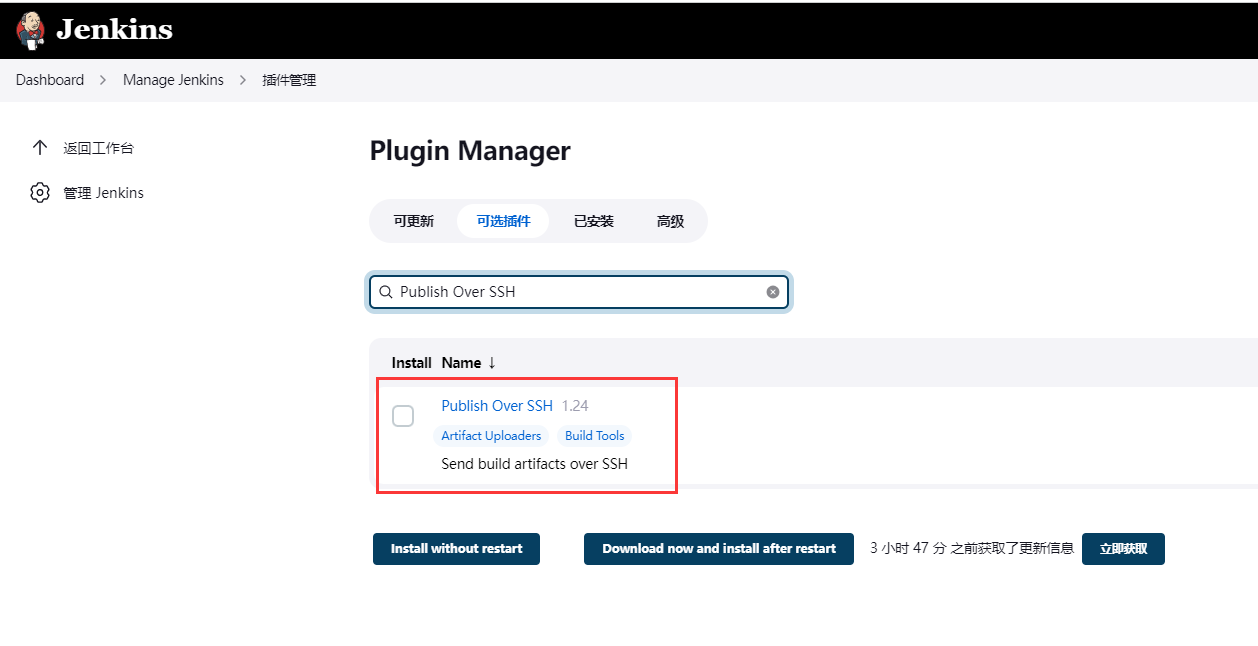
Task: Switch to the 高级 tab
Action: click(x=670, y=221)
